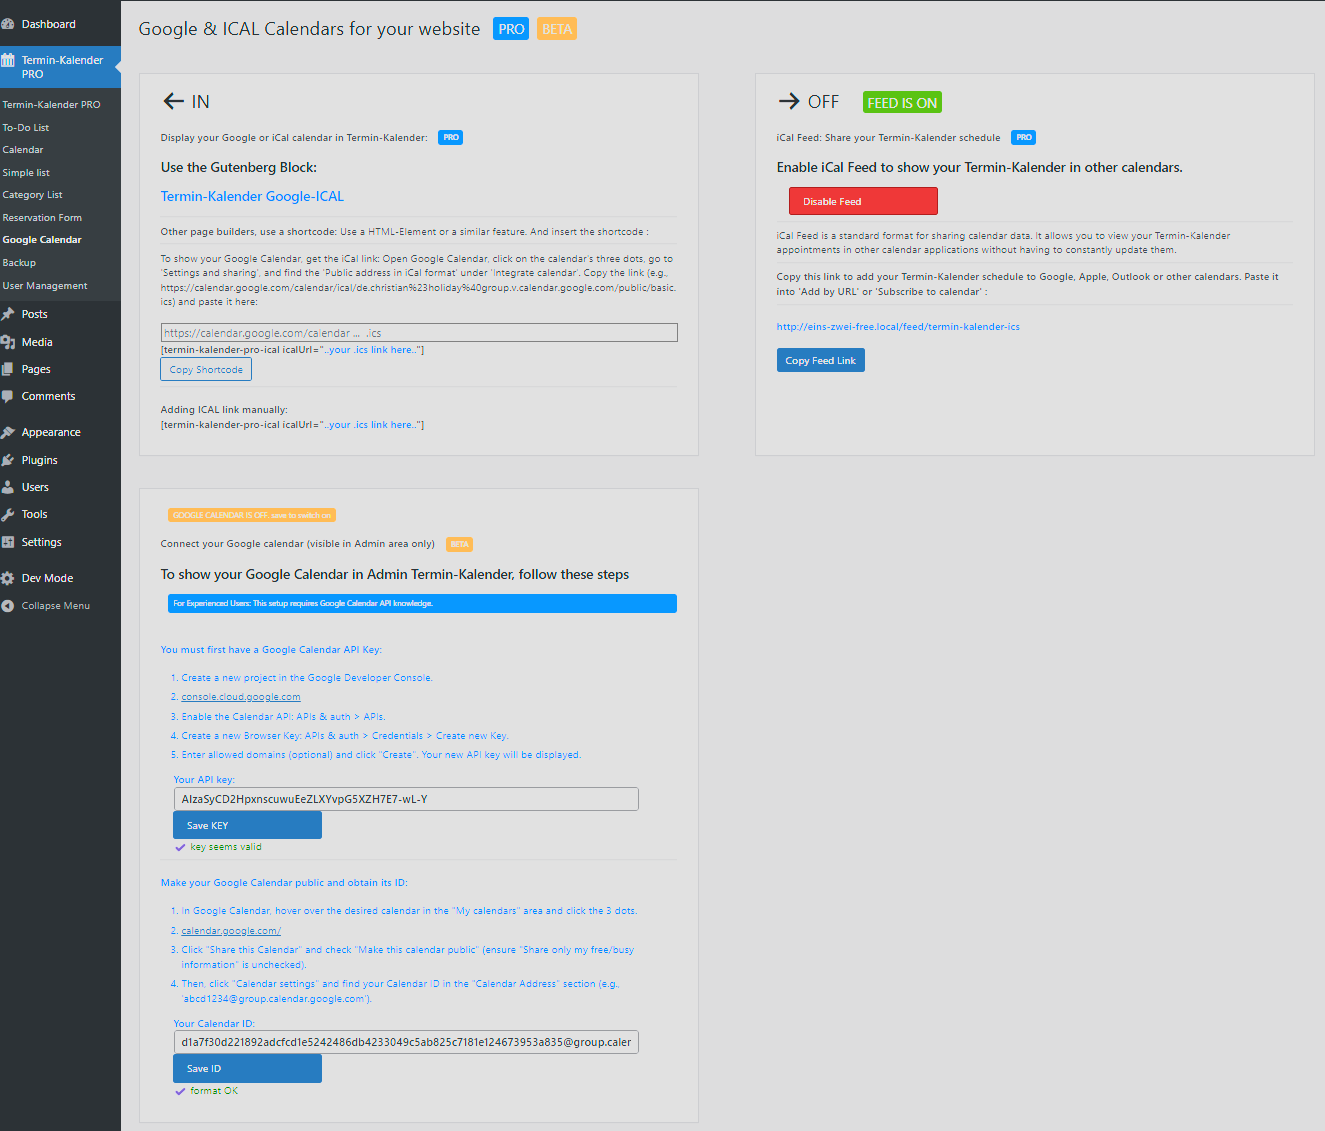
Task: Open the Termin-Kalender Google-ICAL link
Action: (252, 196)
